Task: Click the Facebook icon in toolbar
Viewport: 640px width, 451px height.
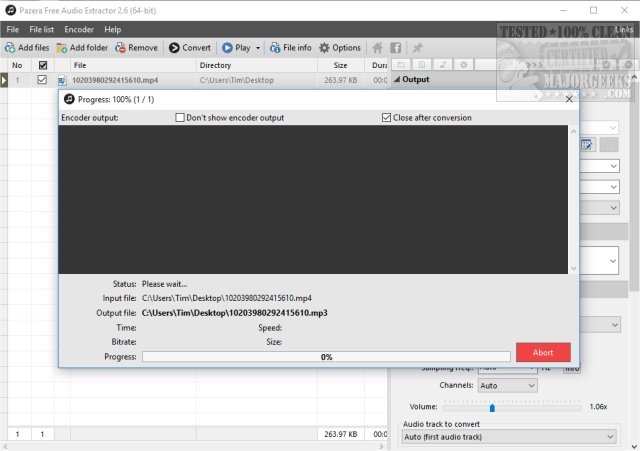Action: [396, 48]
